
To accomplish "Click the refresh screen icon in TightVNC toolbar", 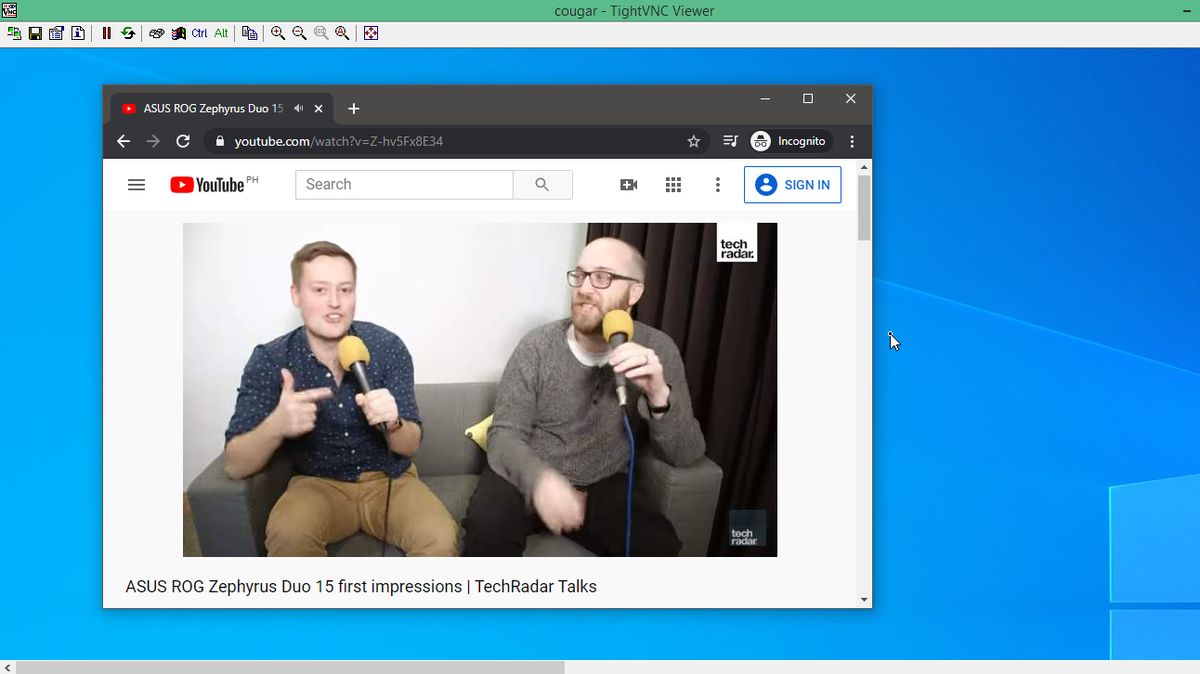I will tap(128, 33).
